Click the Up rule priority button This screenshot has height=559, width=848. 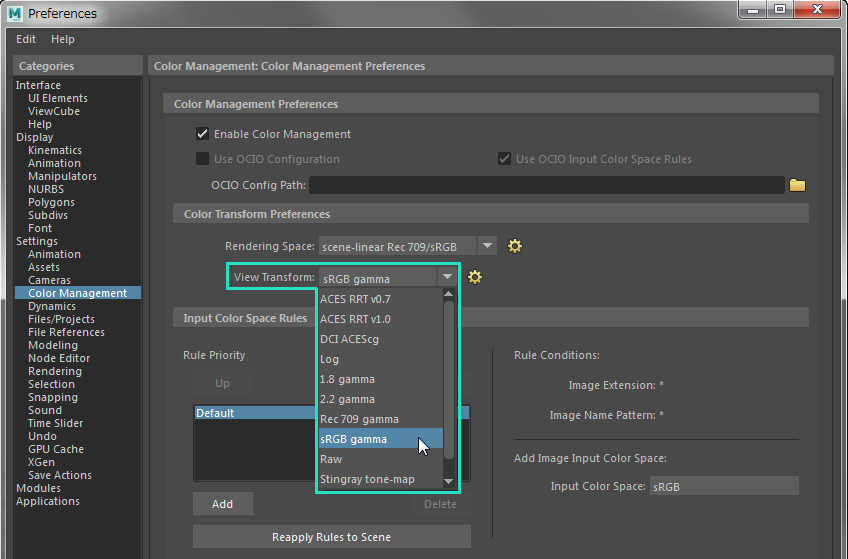click(222, 383)
